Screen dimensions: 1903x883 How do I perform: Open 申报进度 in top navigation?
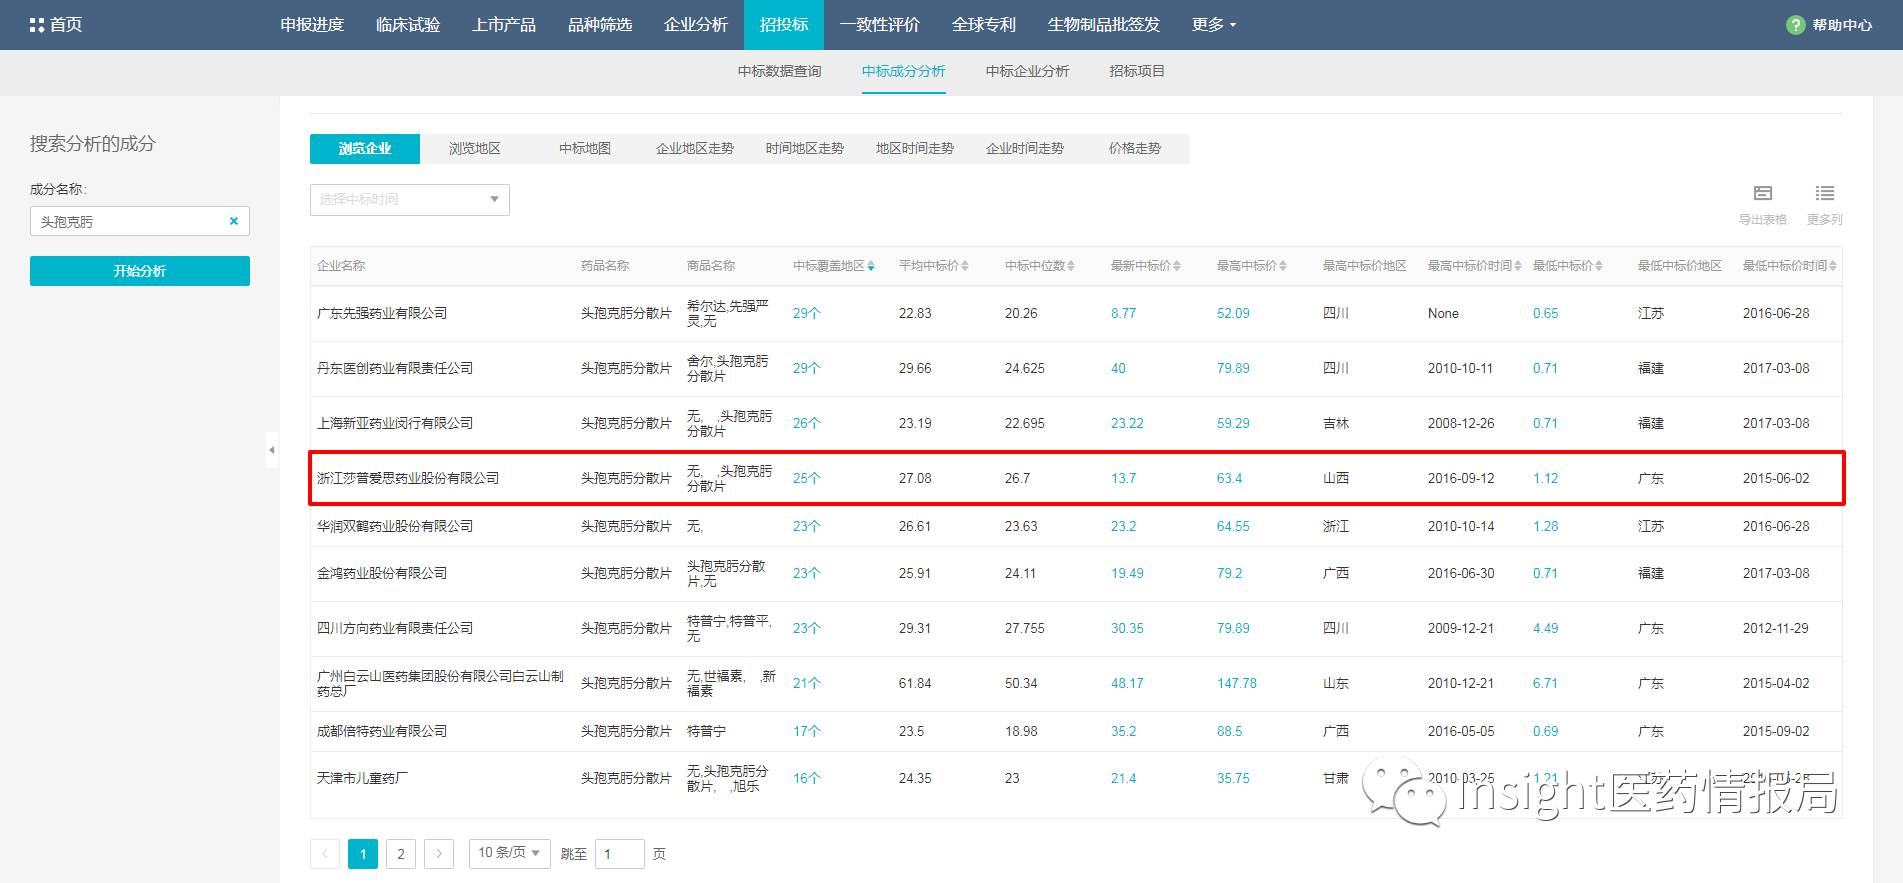(312, 25)
